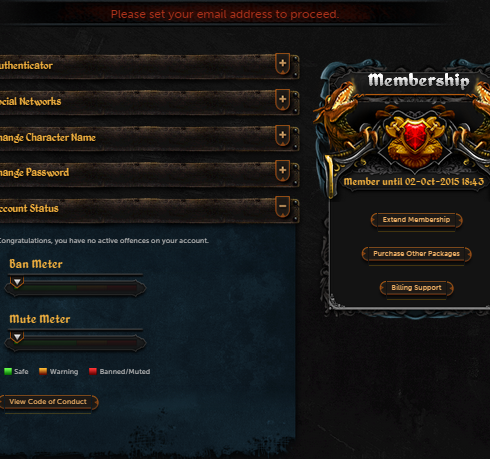Select the Social Networks header label
Viewport: 490px width, 459px height.
click(x=30, y=101)
